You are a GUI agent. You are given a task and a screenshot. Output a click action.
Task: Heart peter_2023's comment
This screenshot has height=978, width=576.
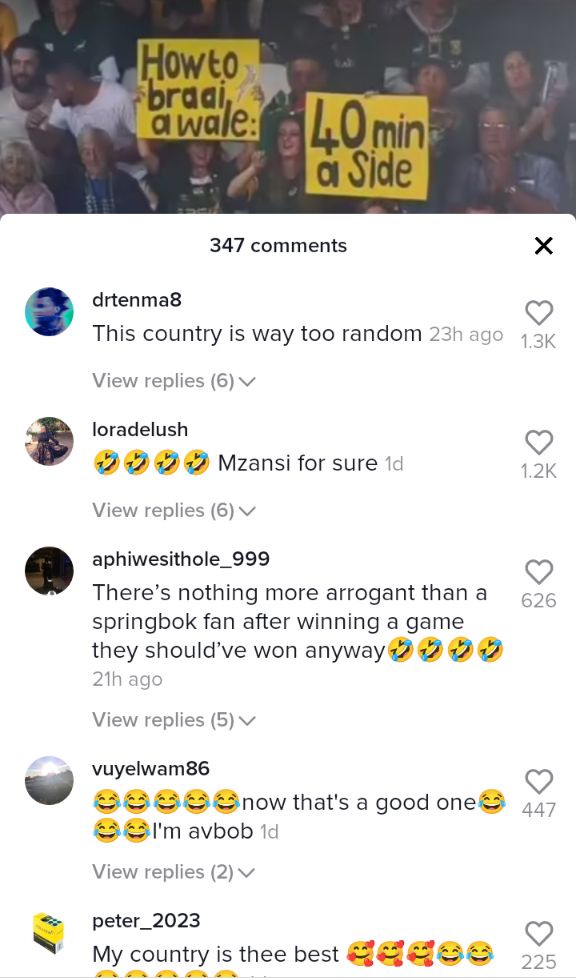pyautogui.click(x=539, y=933)
